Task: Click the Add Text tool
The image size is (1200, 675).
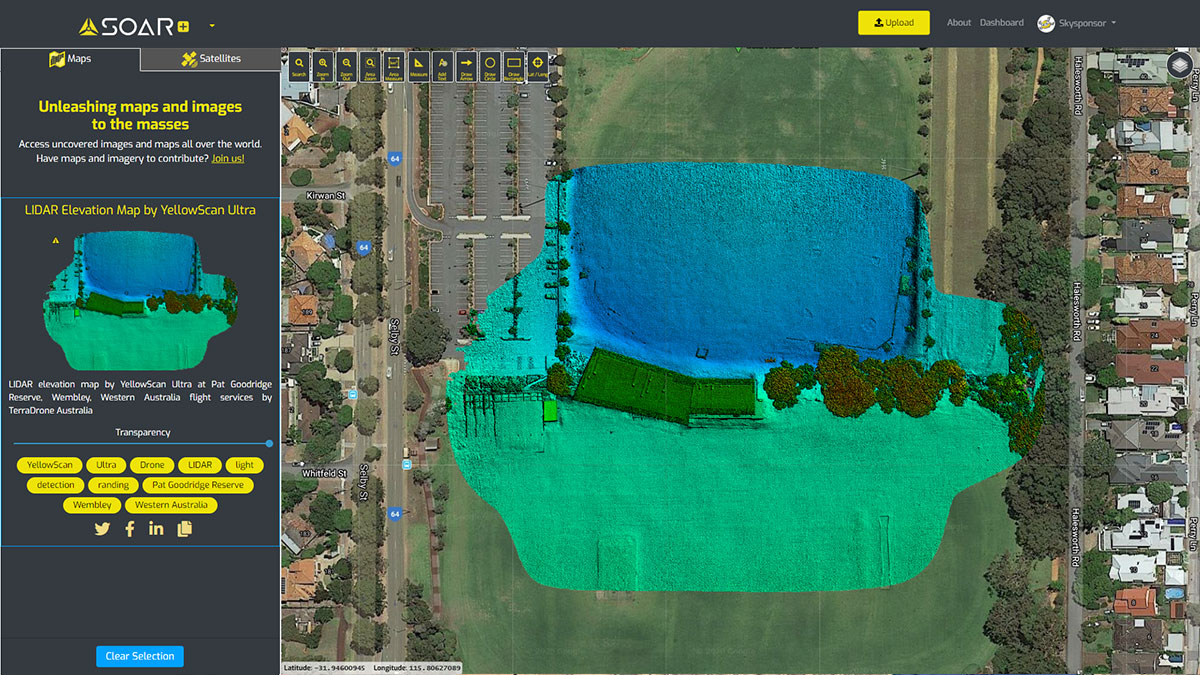Action: coord(443,65)
